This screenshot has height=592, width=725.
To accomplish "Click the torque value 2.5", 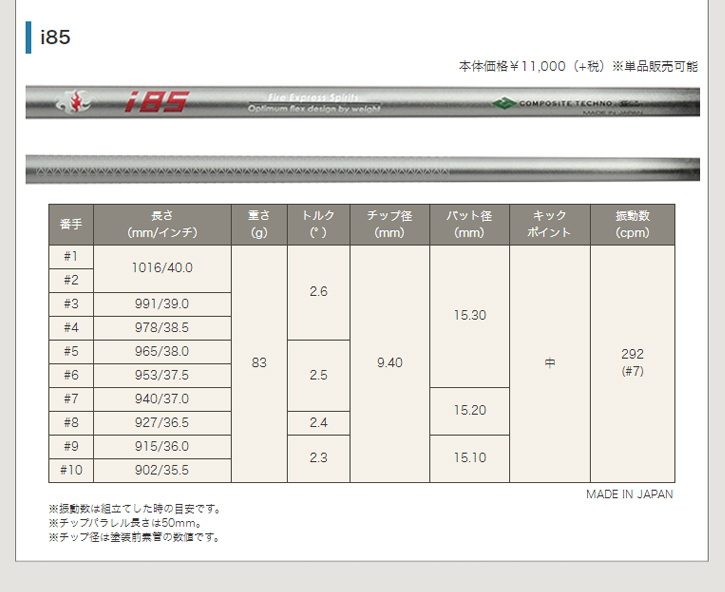I will 319,376.
